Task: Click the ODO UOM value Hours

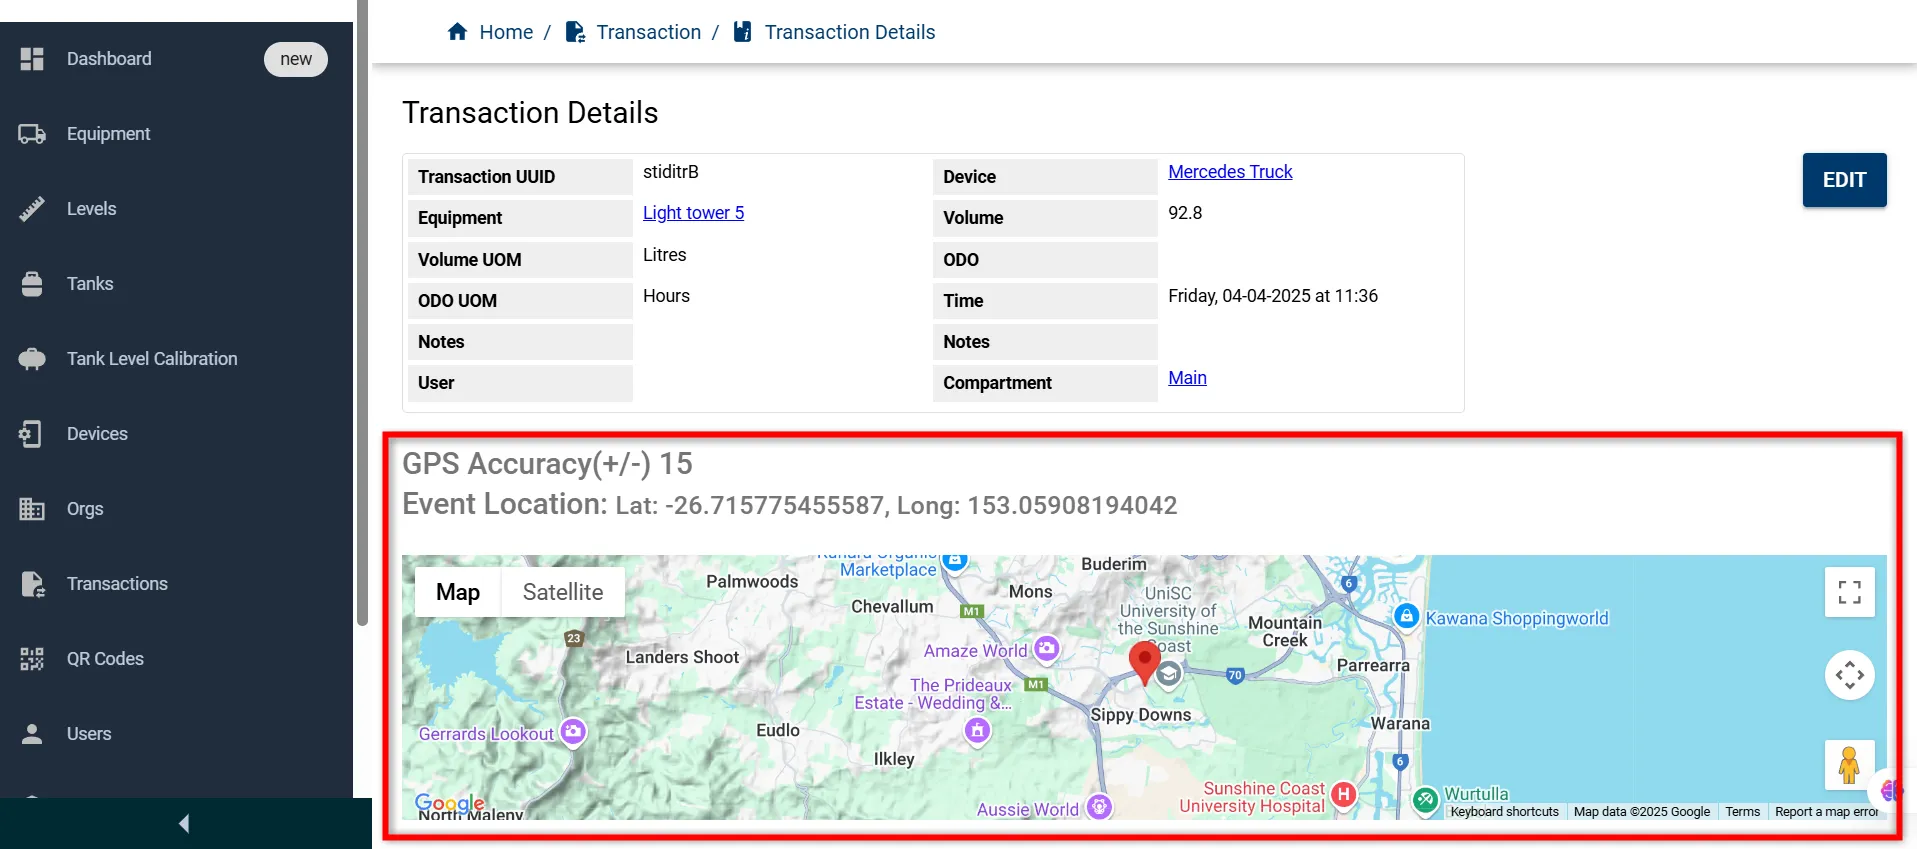Action: [x=666, y=296]
